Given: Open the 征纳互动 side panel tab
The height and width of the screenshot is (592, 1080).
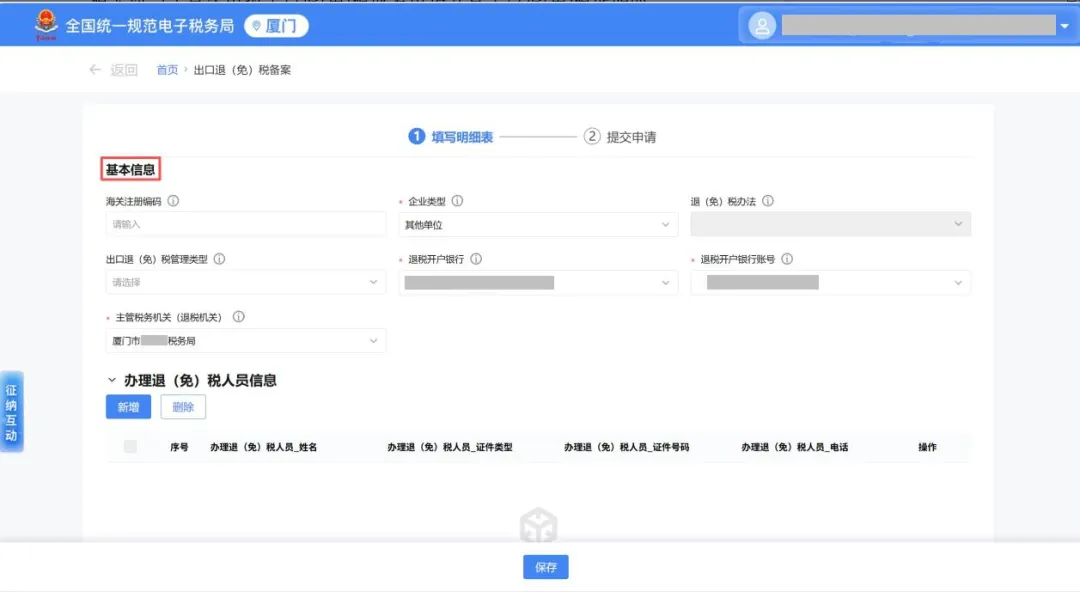Looking at the screenshot, I should 13,410.
